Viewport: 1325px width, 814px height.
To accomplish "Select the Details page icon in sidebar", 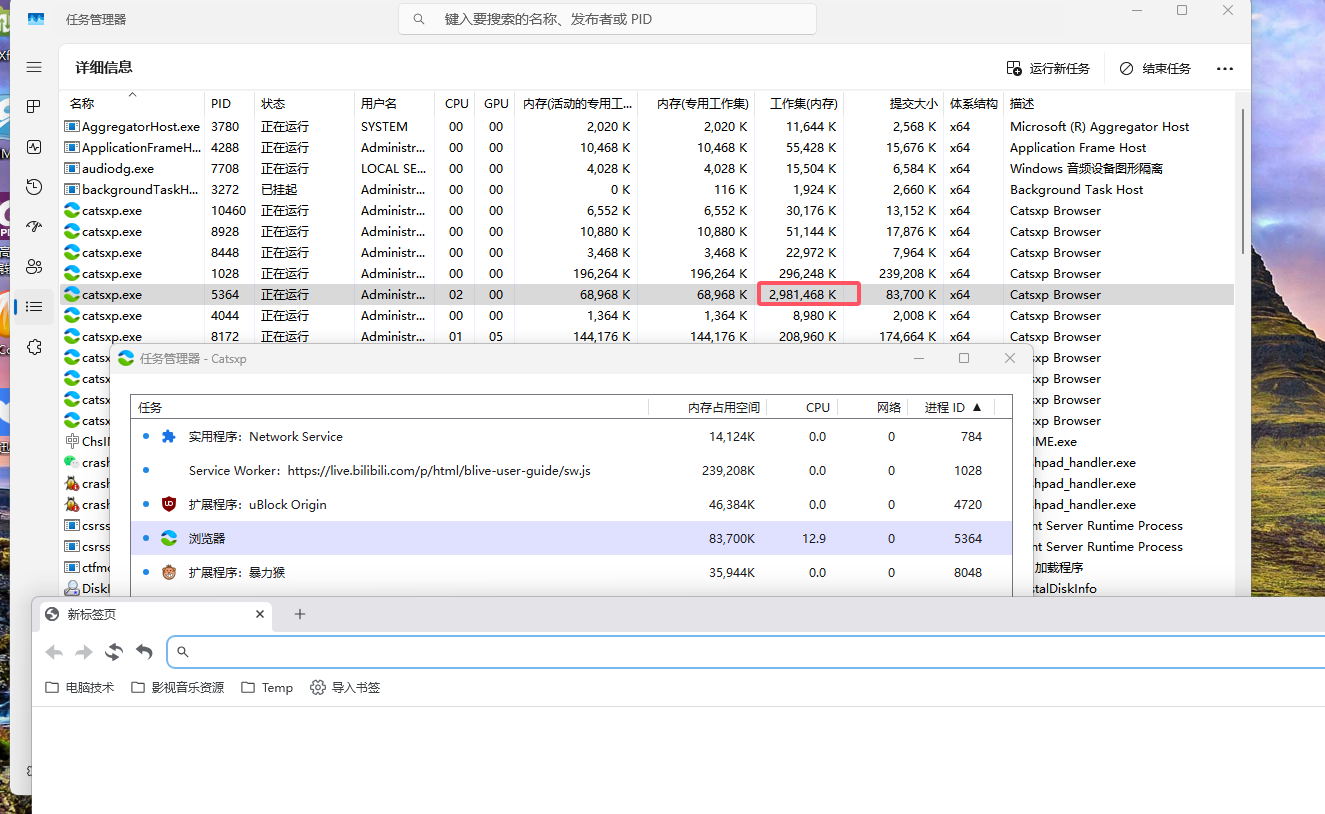I will (x=34, y=306).
